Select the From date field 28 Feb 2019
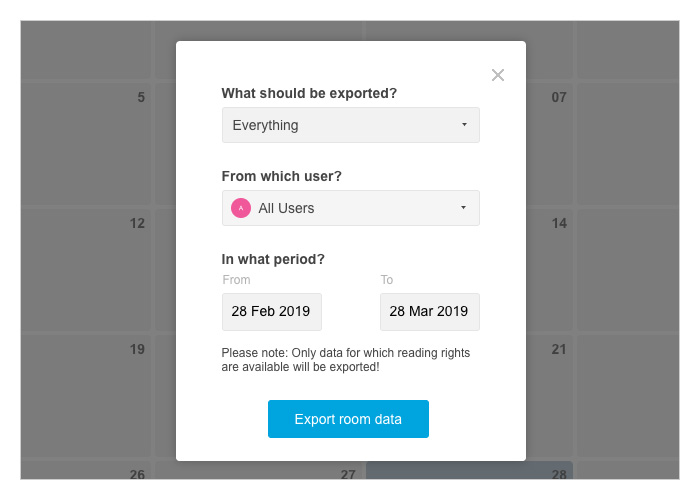Screen dimensions: 700x500 pos(271,312)
